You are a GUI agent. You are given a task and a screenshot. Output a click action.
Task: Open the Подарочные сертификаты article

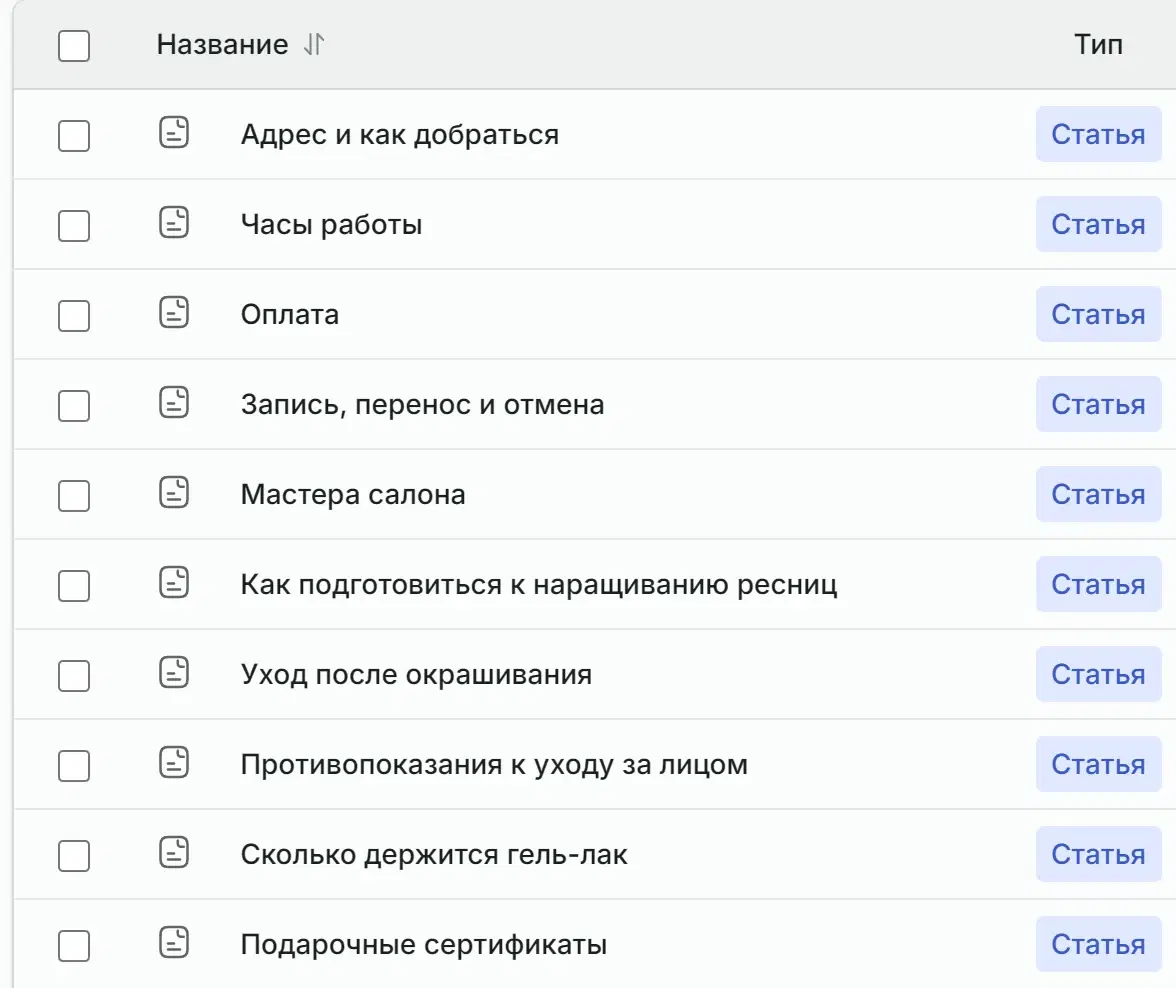click(424, 945)
